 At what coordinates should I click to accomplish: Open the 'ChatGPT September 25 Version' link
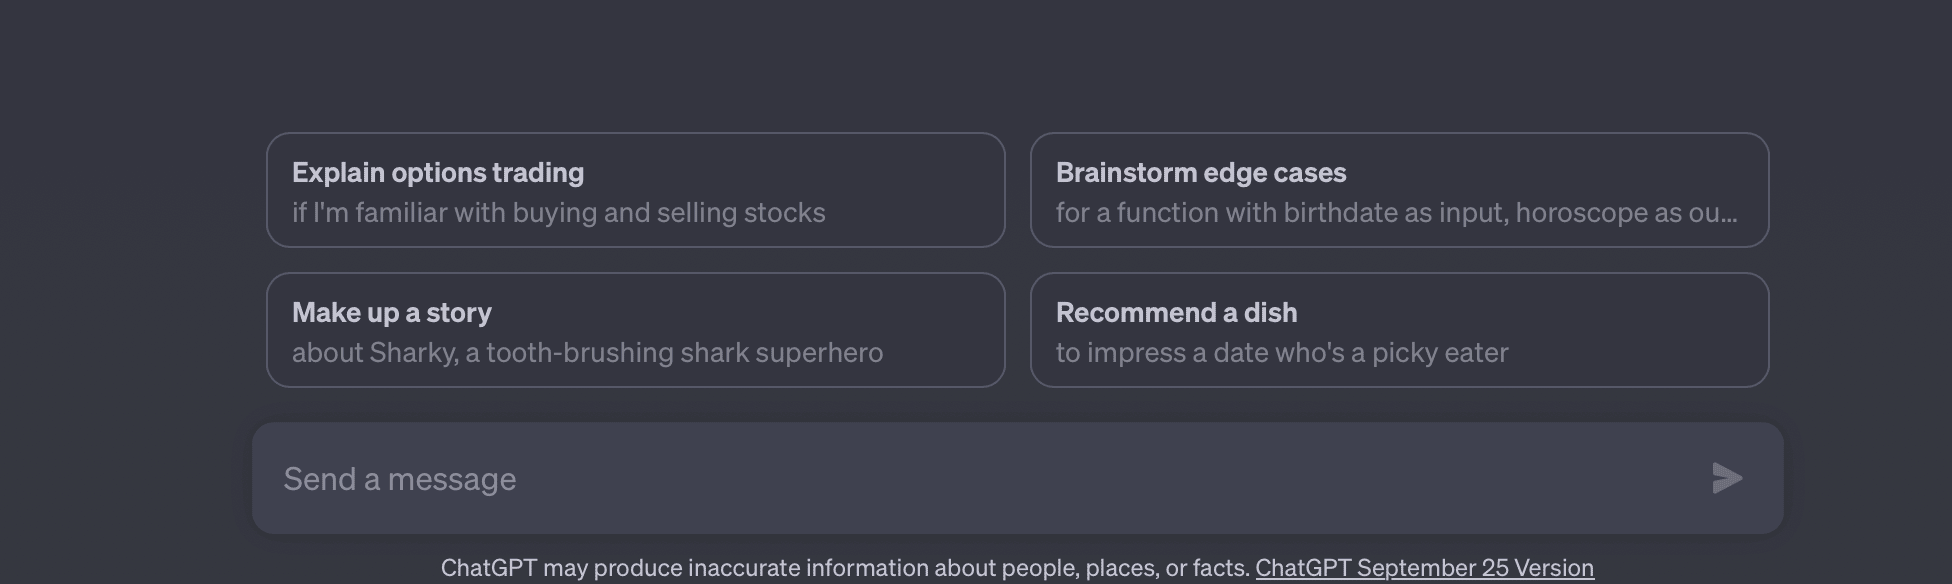click(1424, 568)
